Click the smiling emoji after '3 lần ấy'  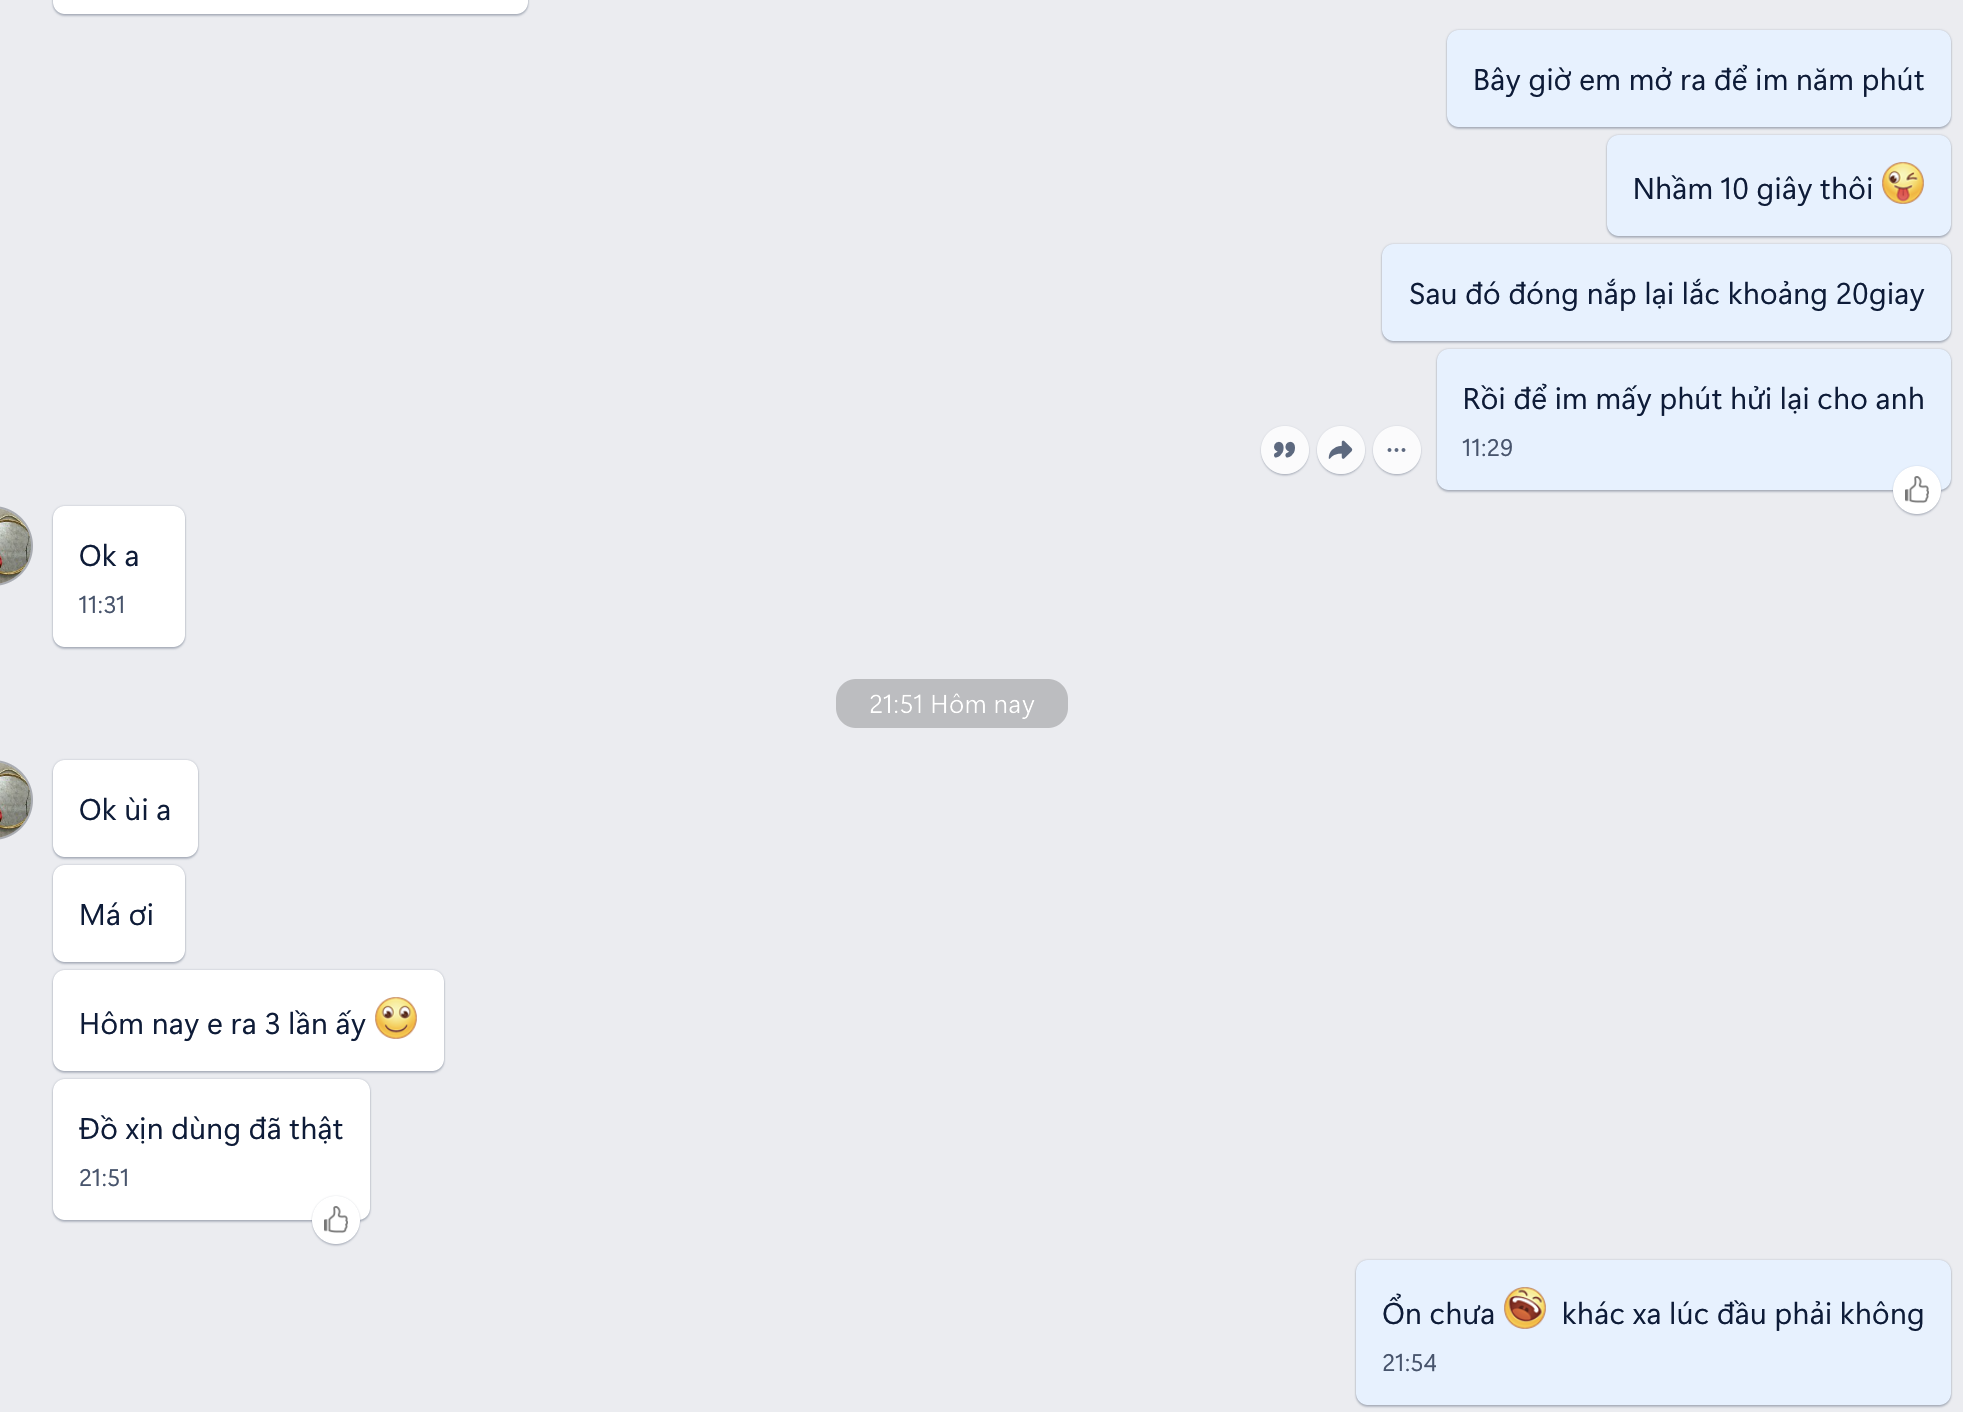396,1019
